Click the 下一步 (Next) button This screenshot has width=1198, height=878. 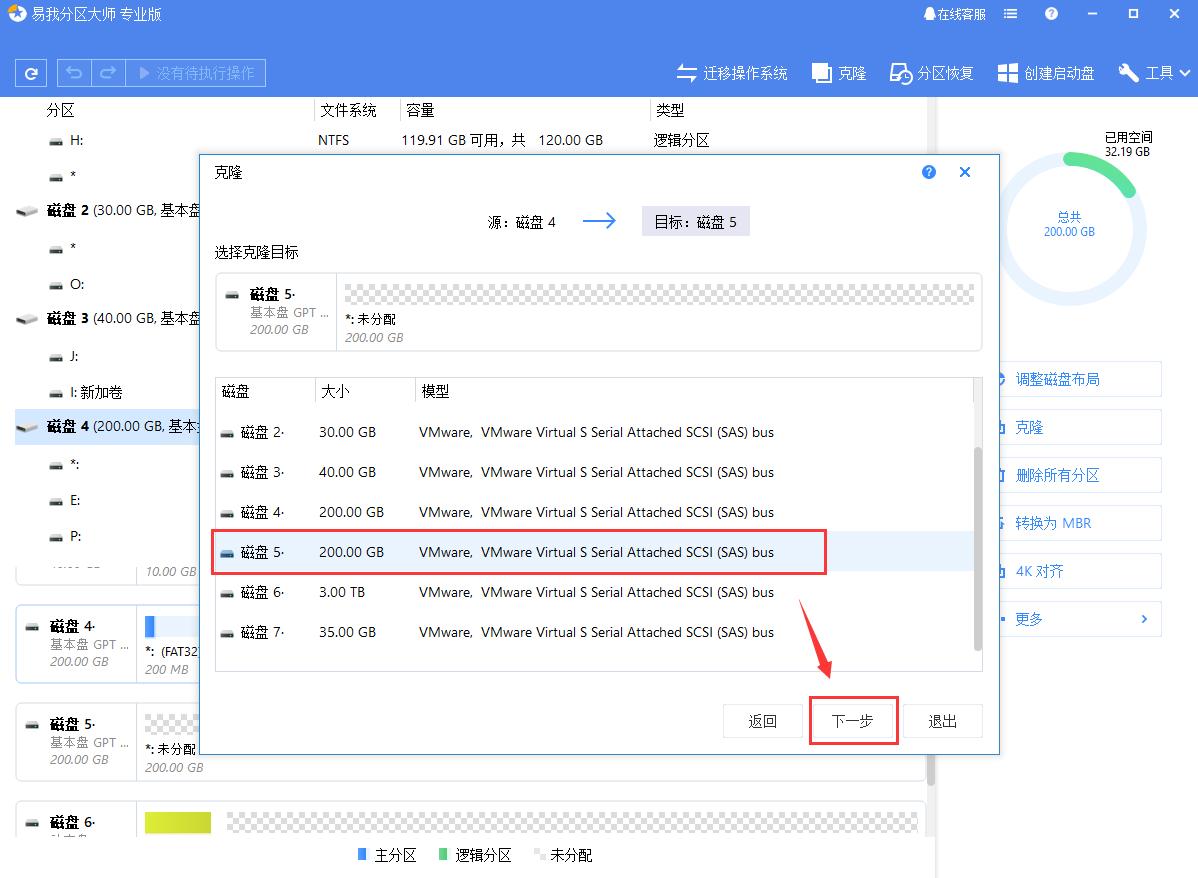coord(853,720)
